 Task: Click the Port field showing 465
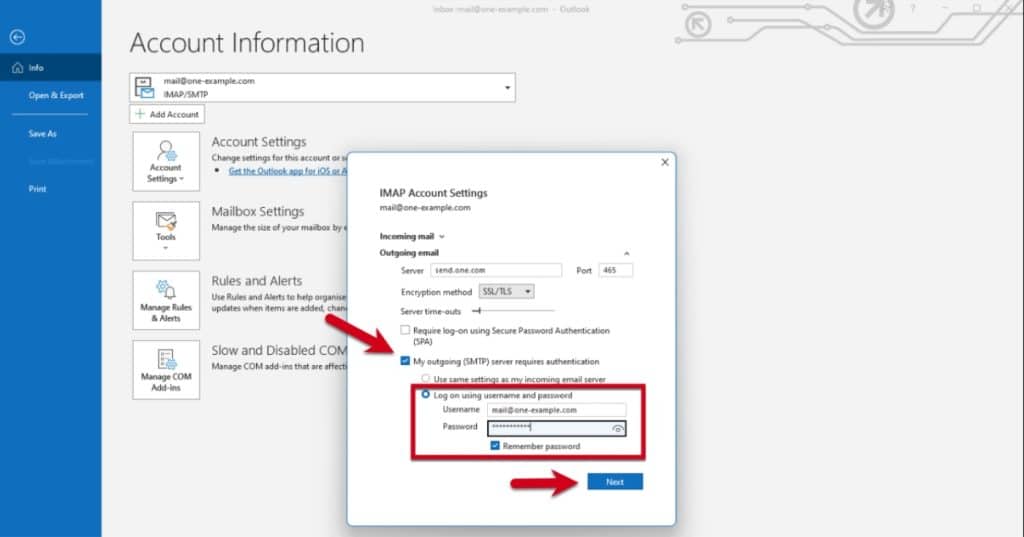[615, 270]
